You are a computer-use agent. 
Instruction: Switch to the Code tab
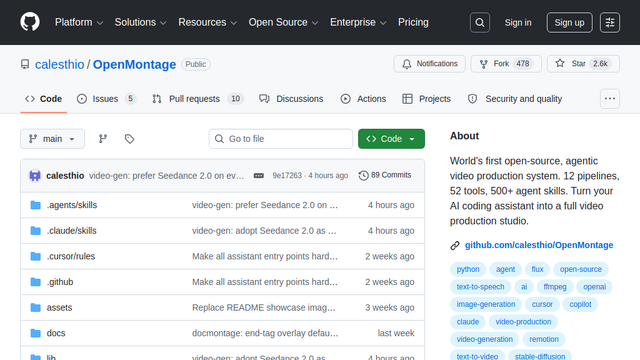point(43,99)
